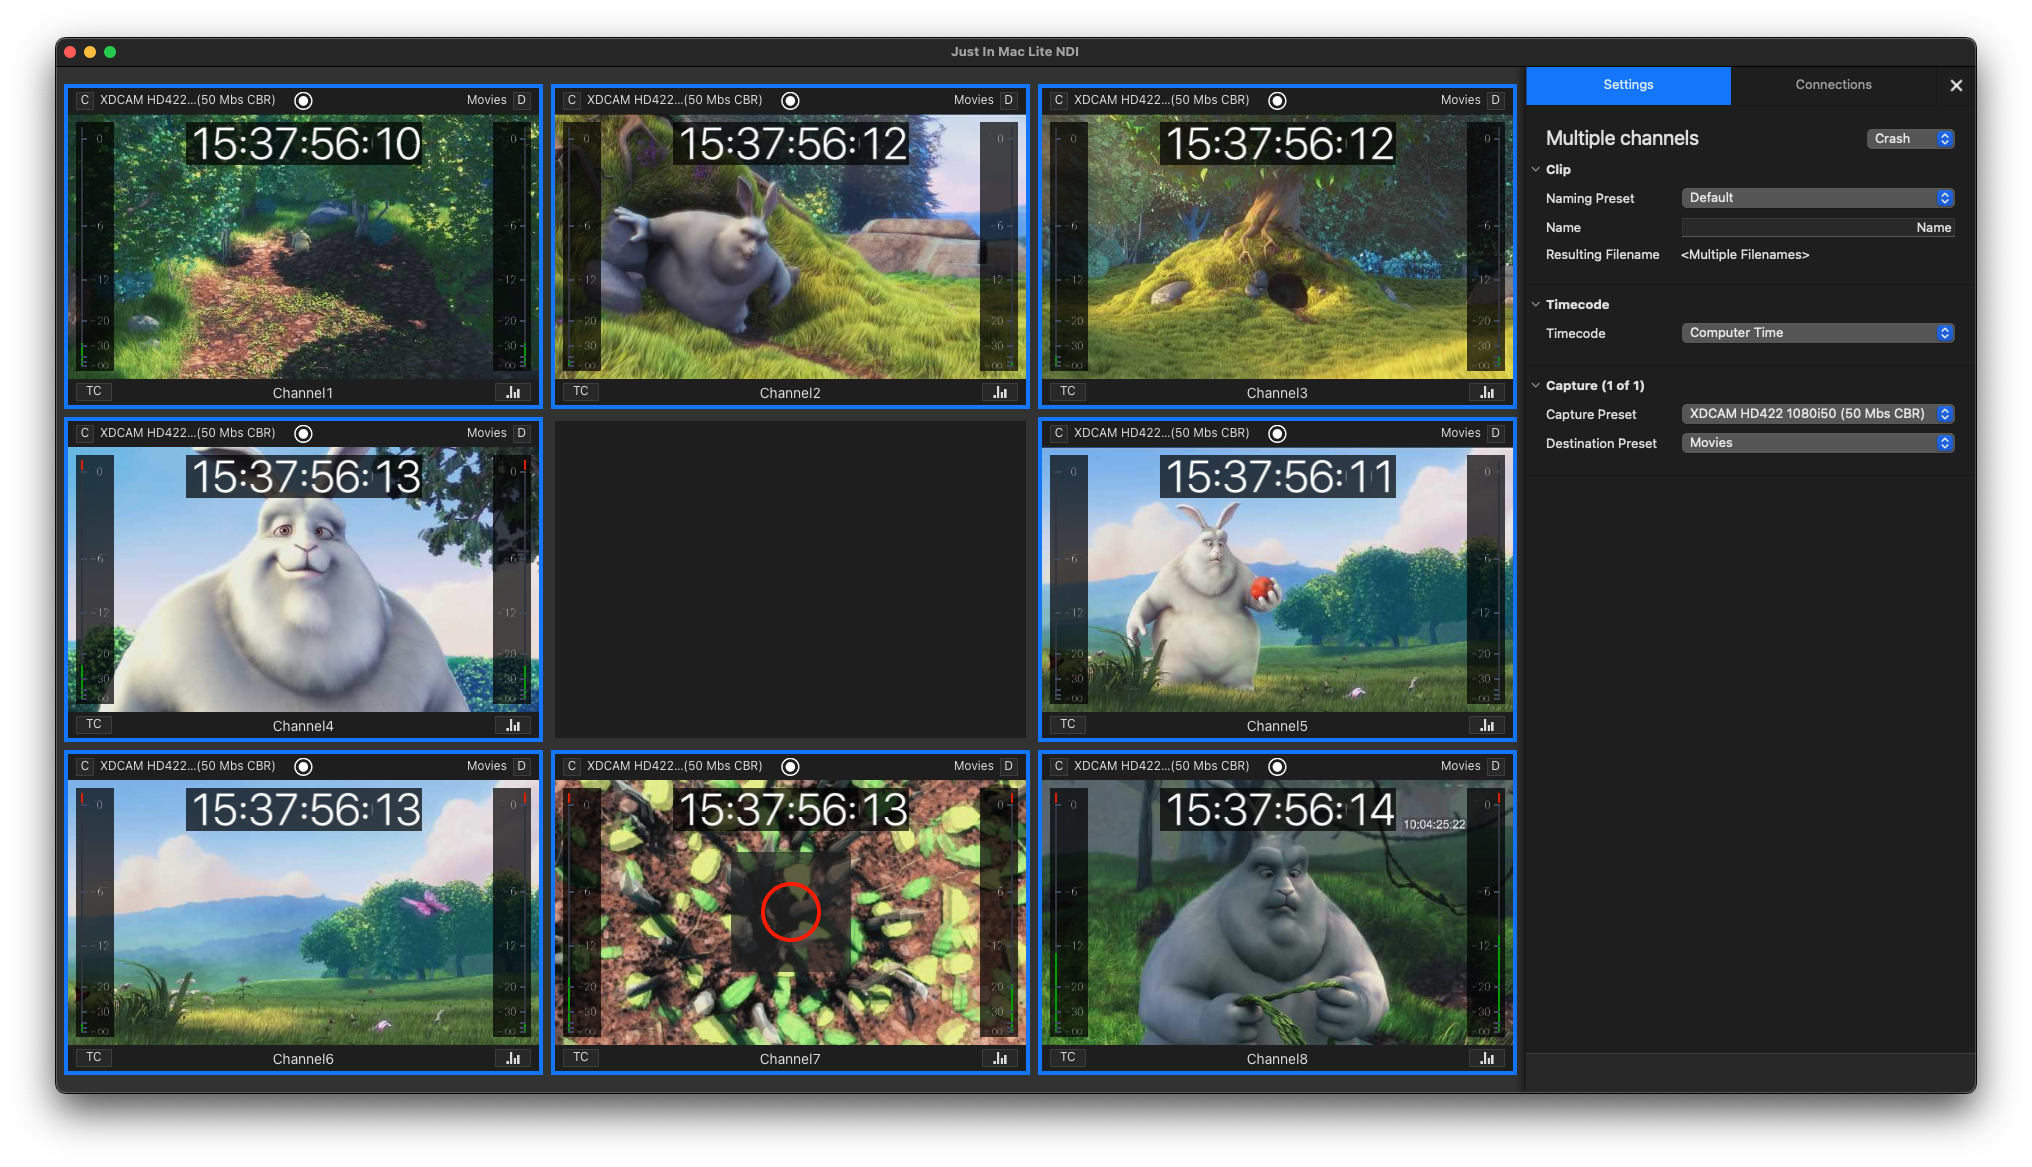Toggle the TC overlay on Channel7
2032x1167 pixels.
click(x=581, y=1057)
